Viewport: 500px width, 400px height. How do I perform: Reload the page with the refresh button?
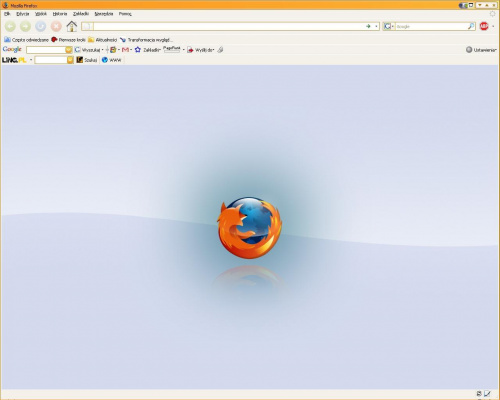pos(41,26)
